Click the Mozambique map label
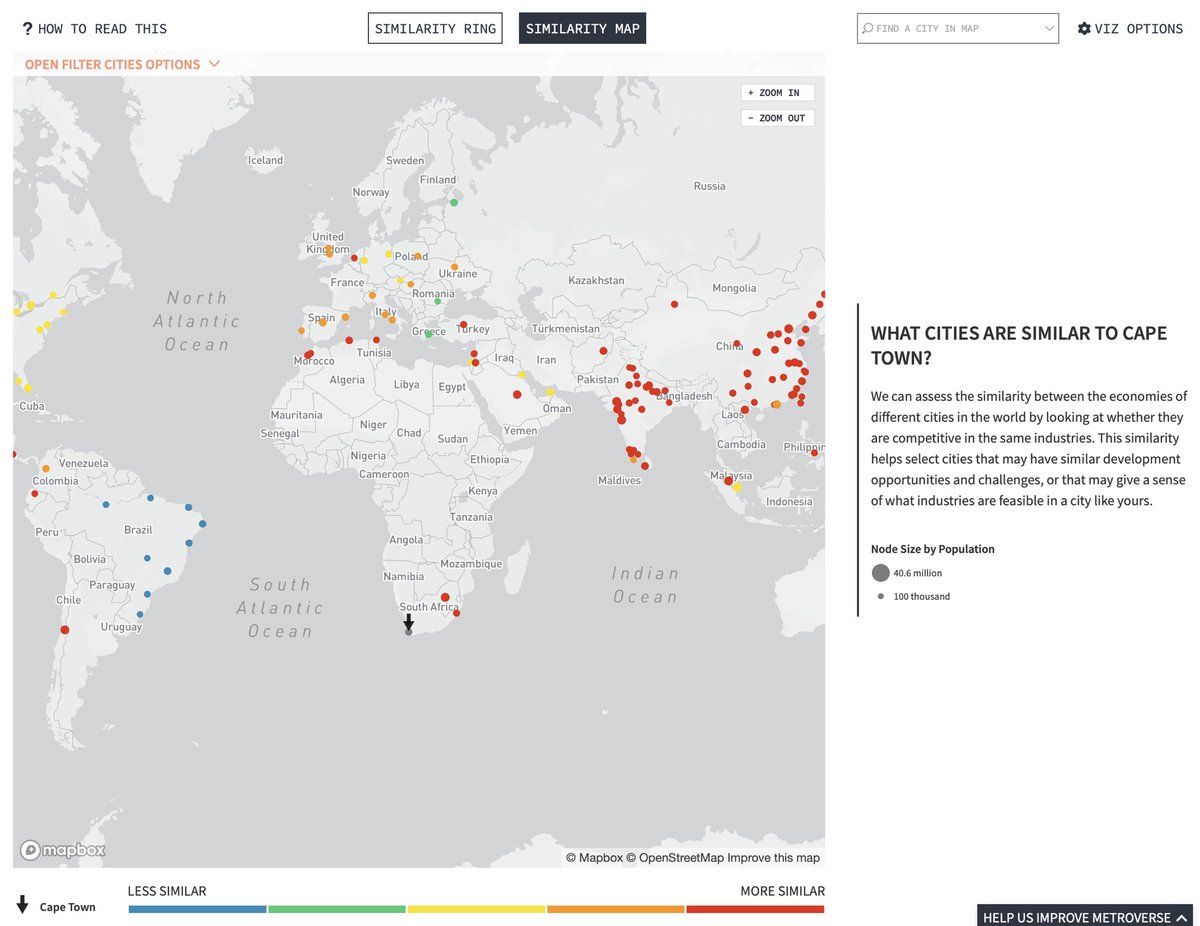 click(x=470, y=564)
